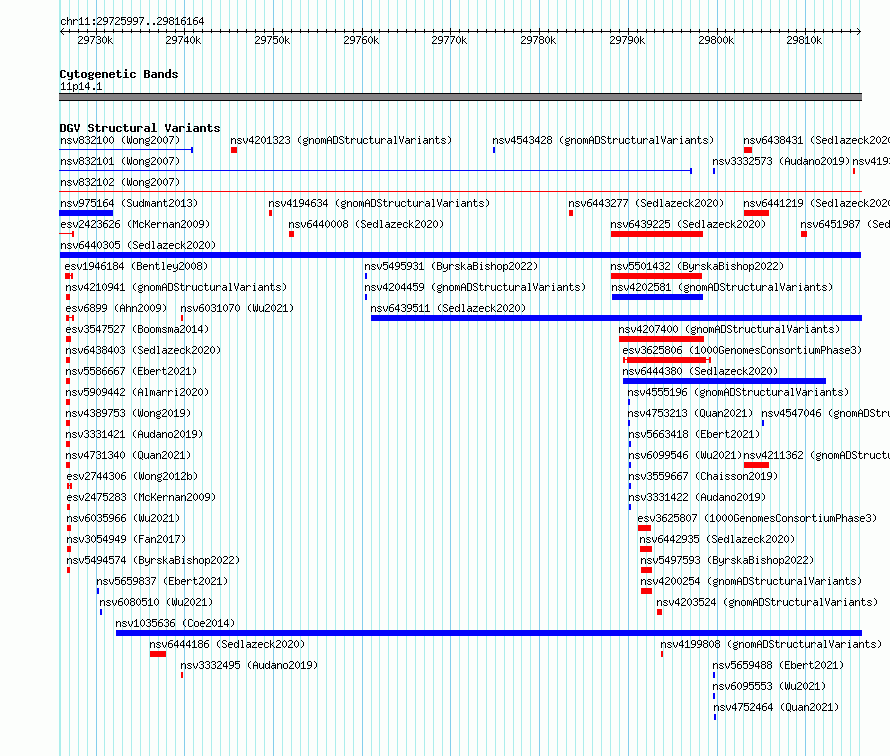This screenshot has height=756, width=890.
Task: Click nsv3332495 (Audano2019) label
Action: pyautogui.click(x=249, y=665)
